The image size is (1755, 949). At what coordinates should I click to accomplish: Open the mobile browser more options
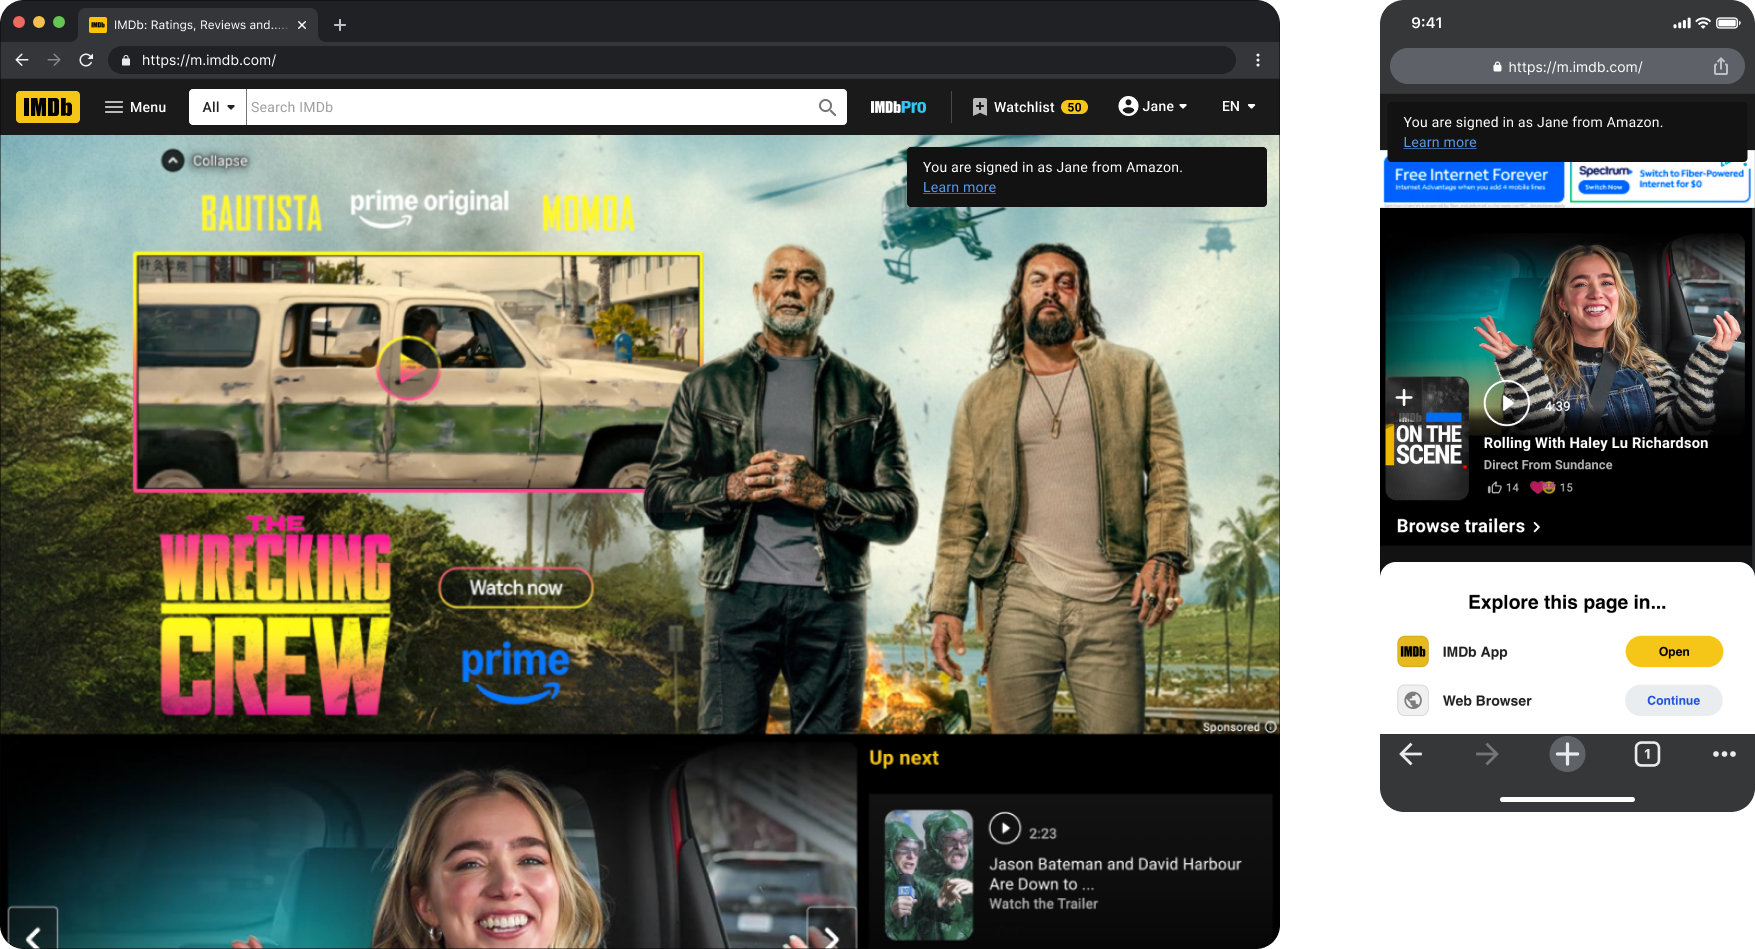coord(1724,754)
